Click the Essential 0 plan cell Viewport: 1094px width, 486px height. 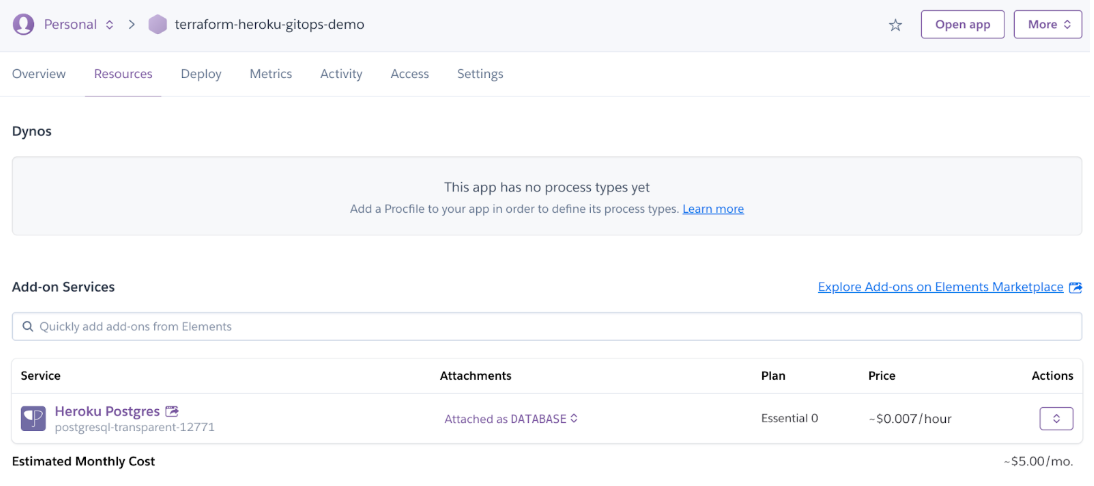789,418
